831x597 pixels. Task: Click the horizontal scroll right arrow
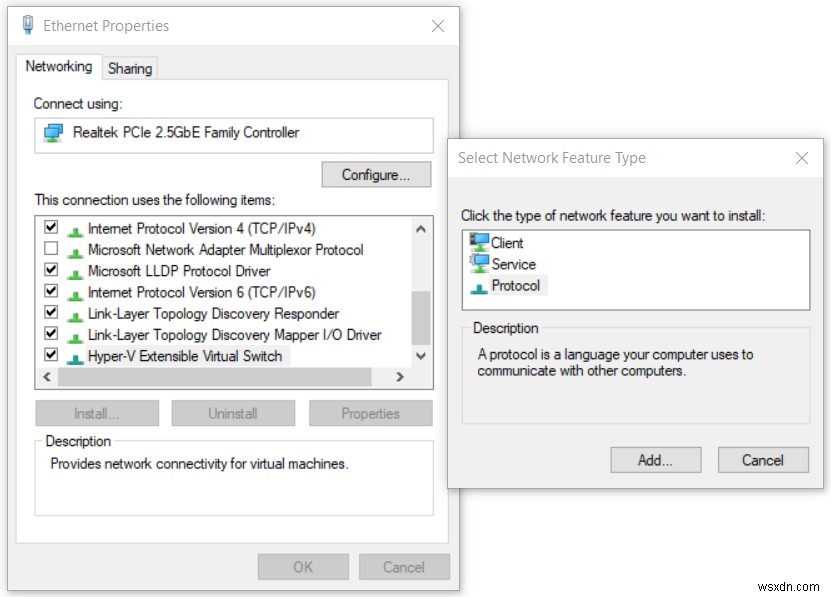(x=400, y=376)
